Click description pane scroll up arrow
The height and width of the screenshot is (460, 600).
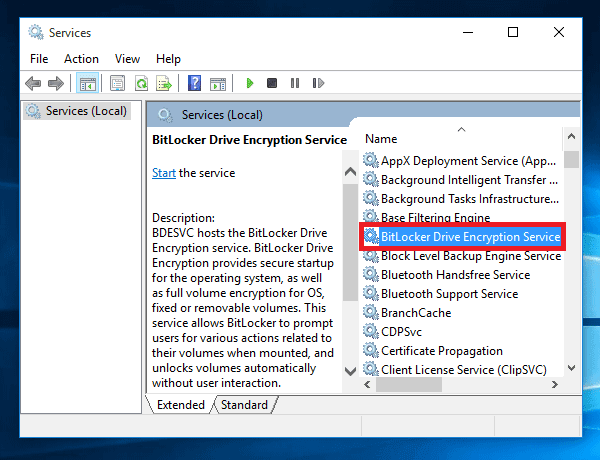tap(351, 171)
